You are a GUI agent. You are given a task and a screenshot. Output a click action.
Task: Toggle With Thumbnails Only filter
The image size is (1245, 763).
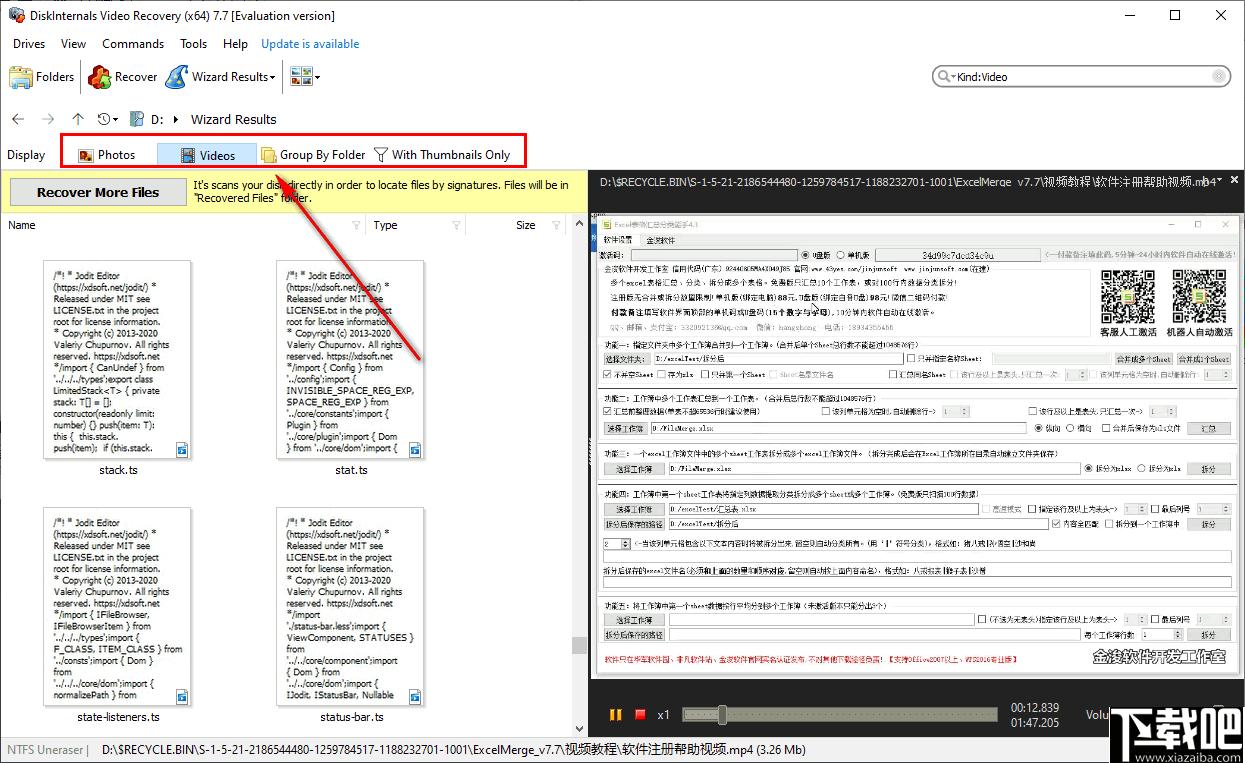click(x=441, y=155)
